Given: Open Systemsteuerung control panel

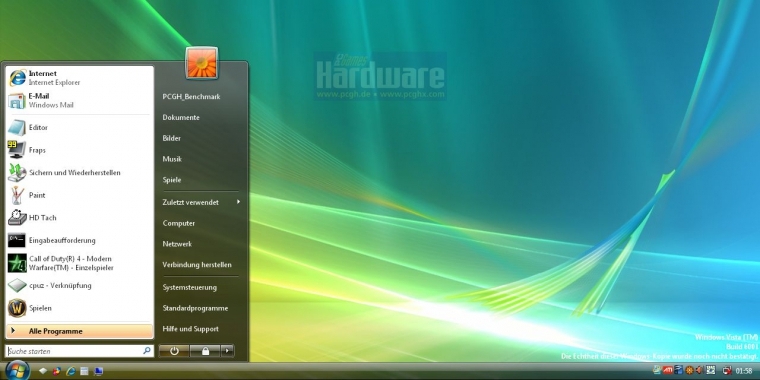Looking at the screenshot, I should pyautogui.click(x=190, y=287).
